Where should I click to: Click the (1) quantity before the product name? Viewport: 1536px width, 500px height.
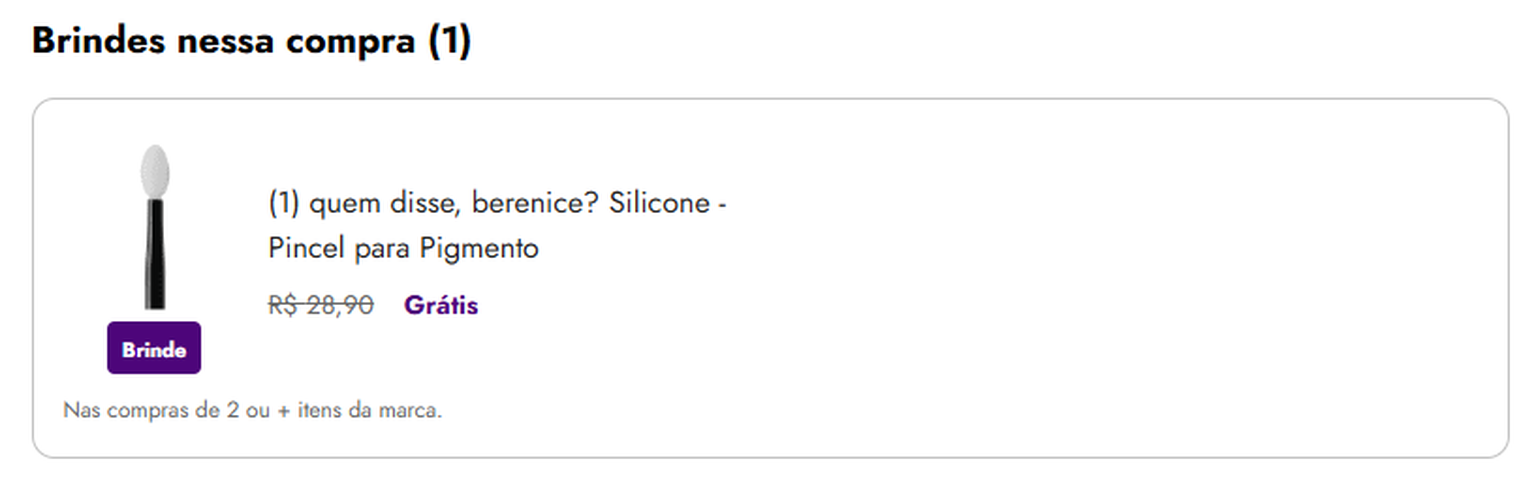(x=284, y=204)
